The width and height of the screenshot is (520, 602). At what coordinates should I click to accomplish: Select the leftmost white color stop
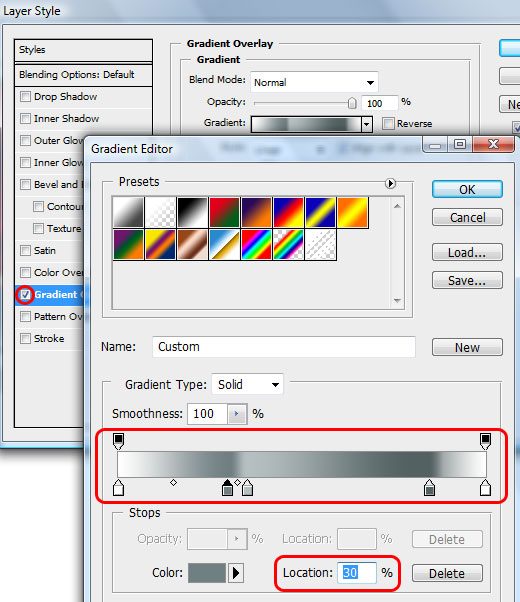(x=119, y=488)
